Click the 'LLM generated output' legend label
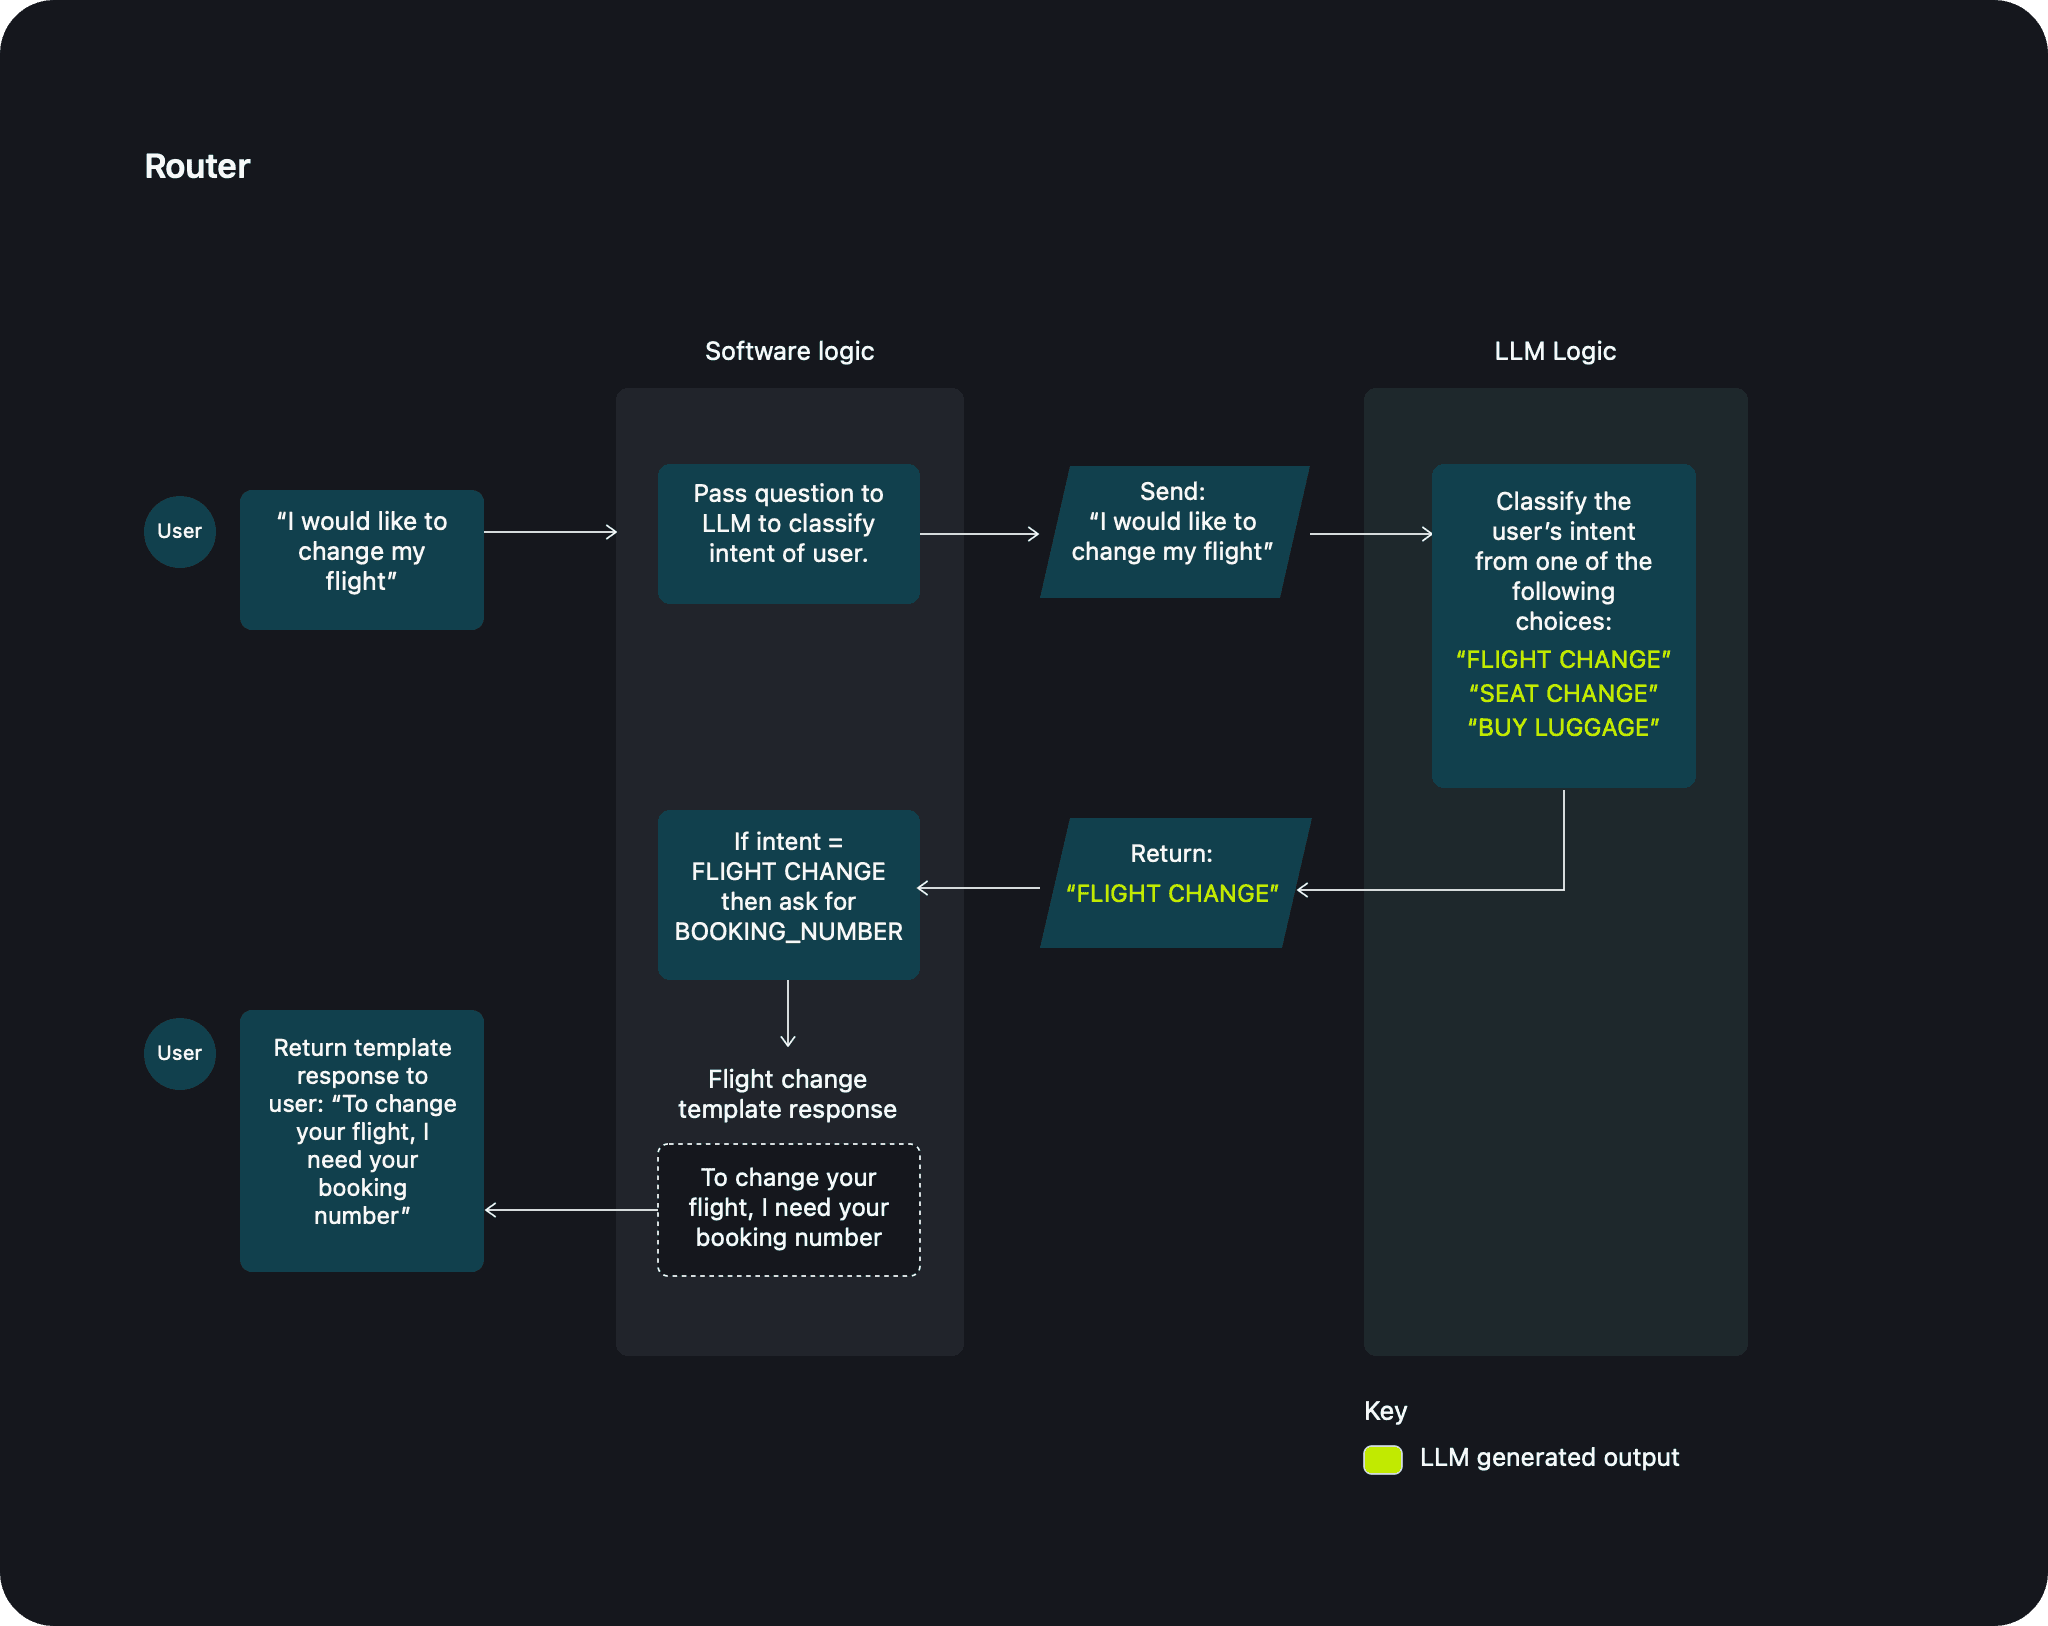 click(1549, 1458)
